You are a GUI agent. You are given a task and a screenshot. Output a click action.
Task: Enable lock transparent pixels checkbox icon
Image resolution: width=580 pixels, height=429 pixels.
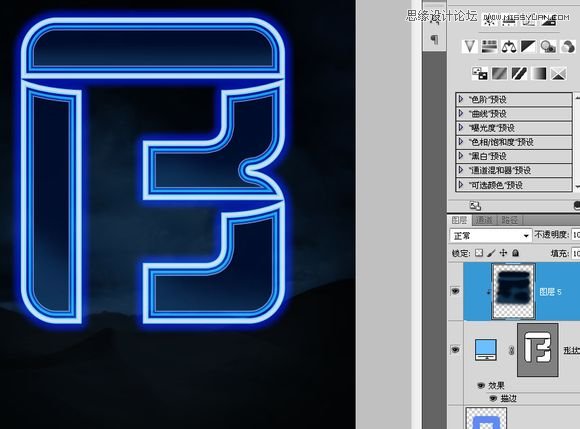(x=479, y=253)
